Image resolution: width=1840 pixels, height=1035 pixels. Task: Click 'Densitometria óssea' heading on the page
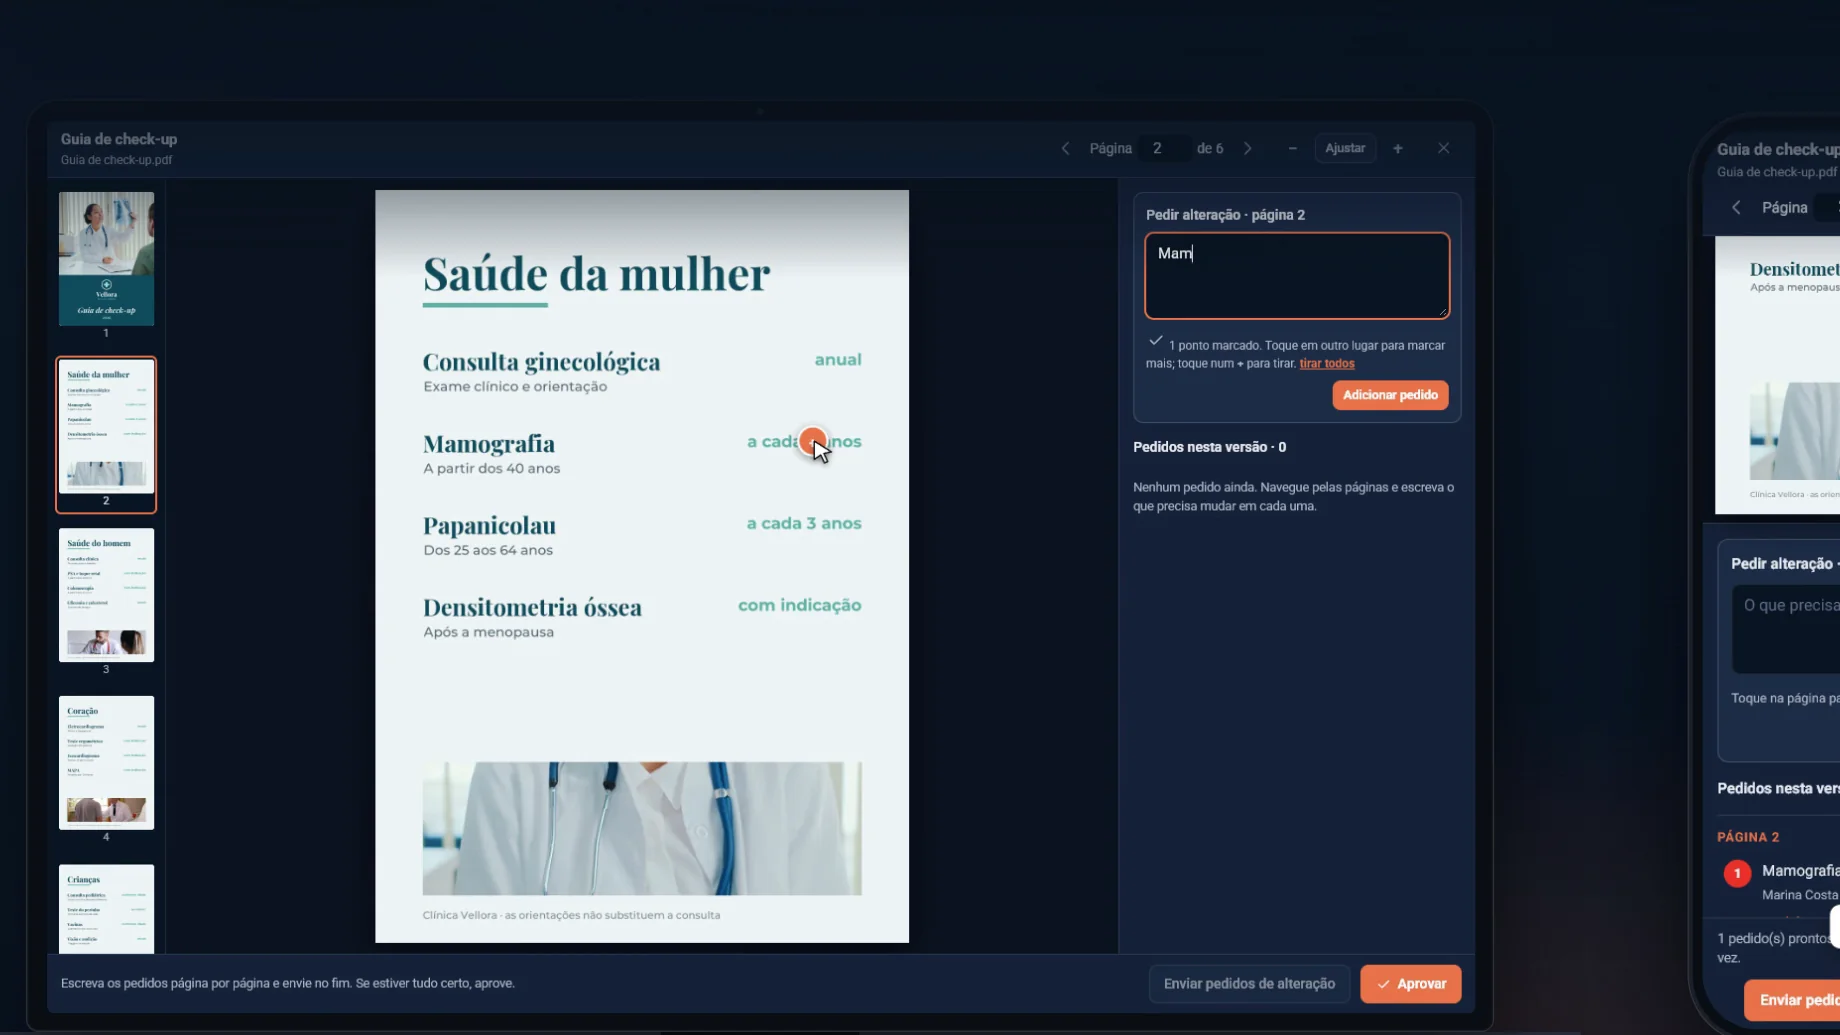coord(532,608)
